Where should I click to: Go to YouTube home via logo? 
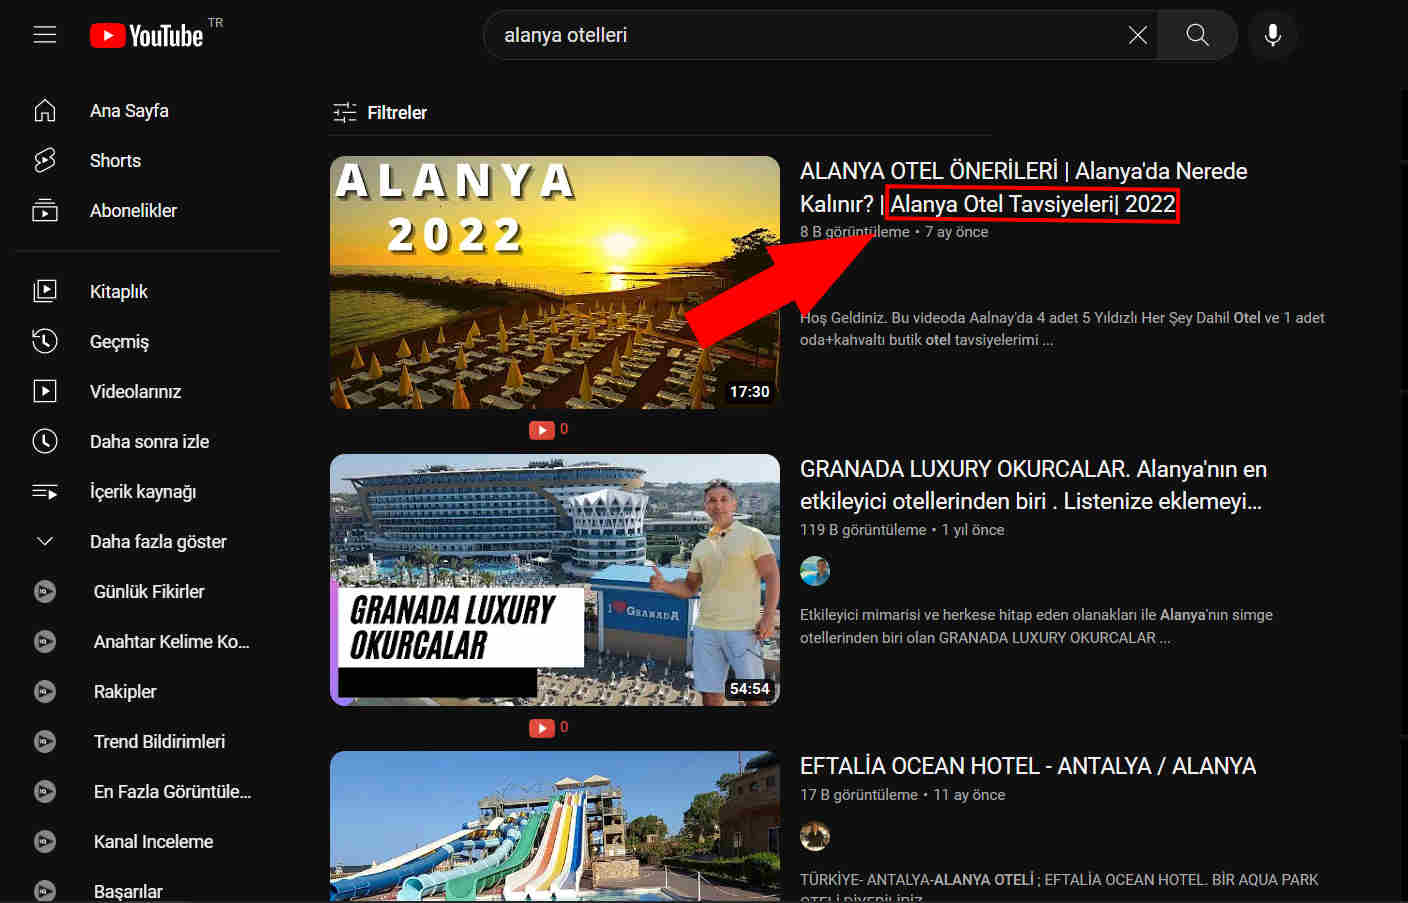pos(147,36)
